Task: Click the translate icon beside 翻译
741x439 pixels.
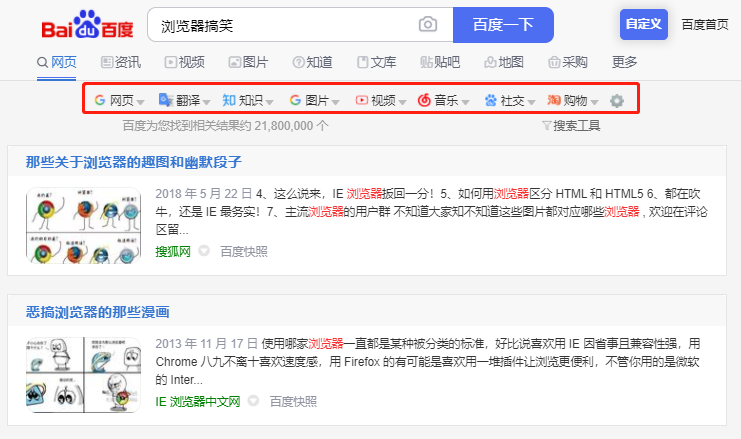Action: (166, 100)
